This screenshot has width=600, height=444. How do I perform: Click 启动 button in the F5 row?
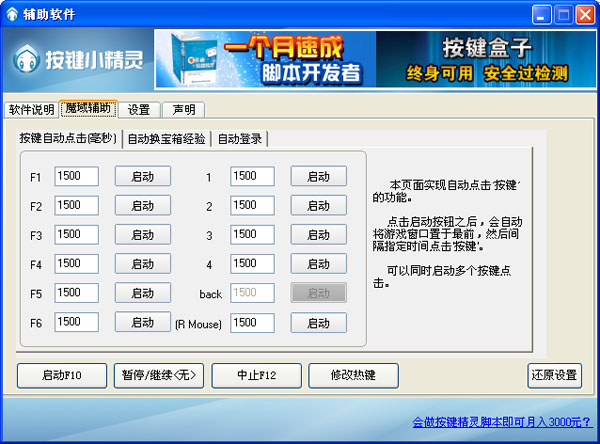tap(143, 293)
